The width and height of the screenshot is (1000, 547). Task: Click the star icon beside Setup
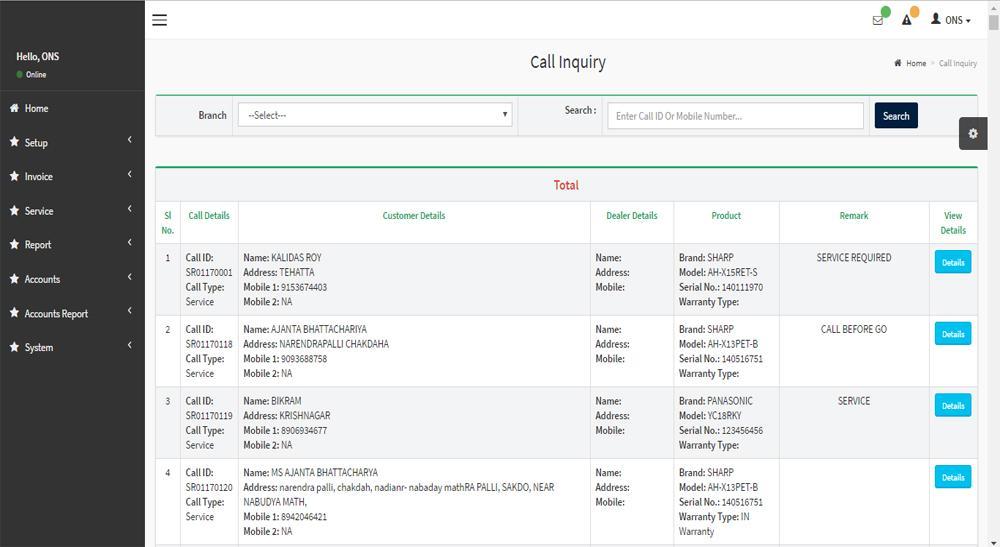(x=14, y=142)
